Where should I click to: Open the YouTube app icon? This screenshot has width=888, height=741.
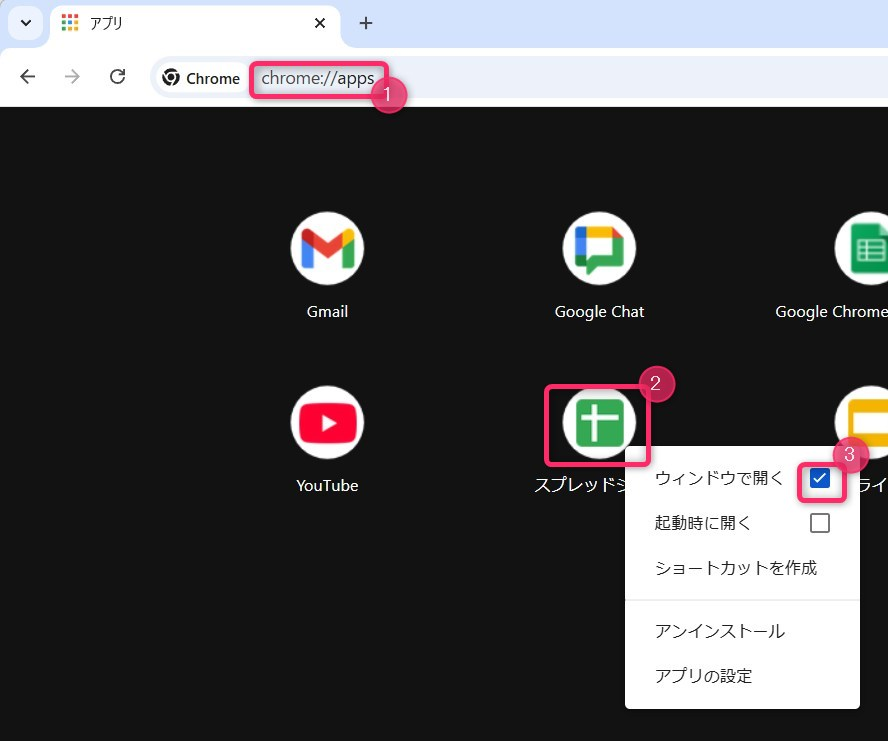pos(327,422)
